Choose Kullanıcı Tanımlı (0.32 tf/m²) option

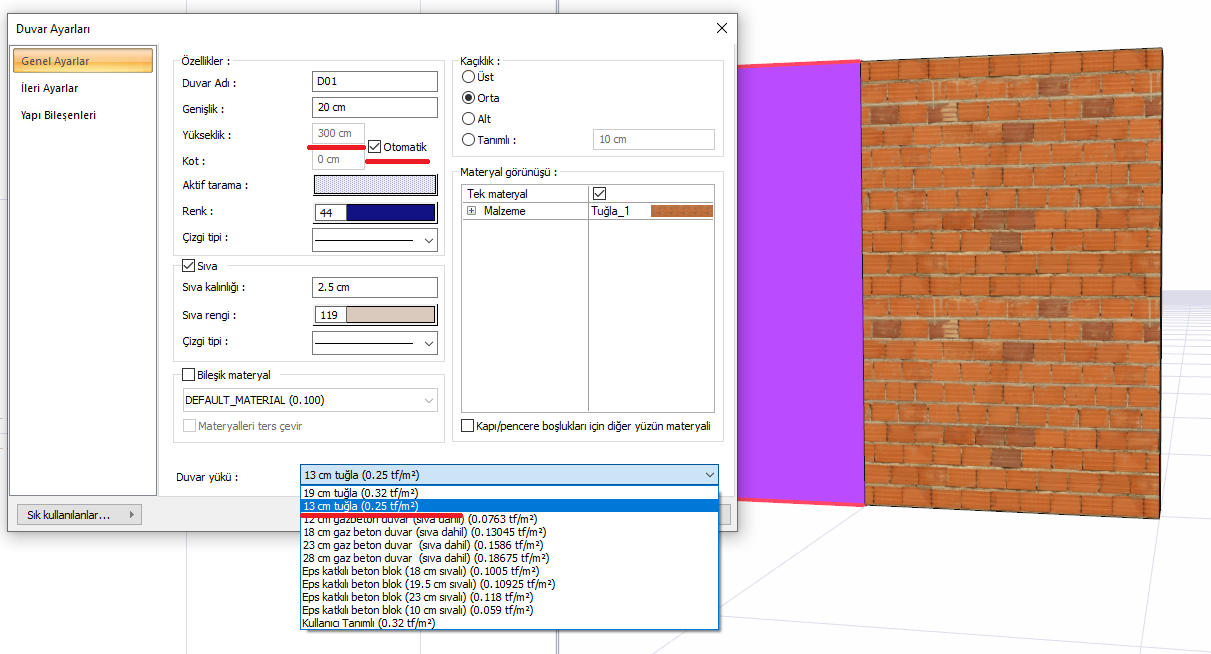(509, 623)
